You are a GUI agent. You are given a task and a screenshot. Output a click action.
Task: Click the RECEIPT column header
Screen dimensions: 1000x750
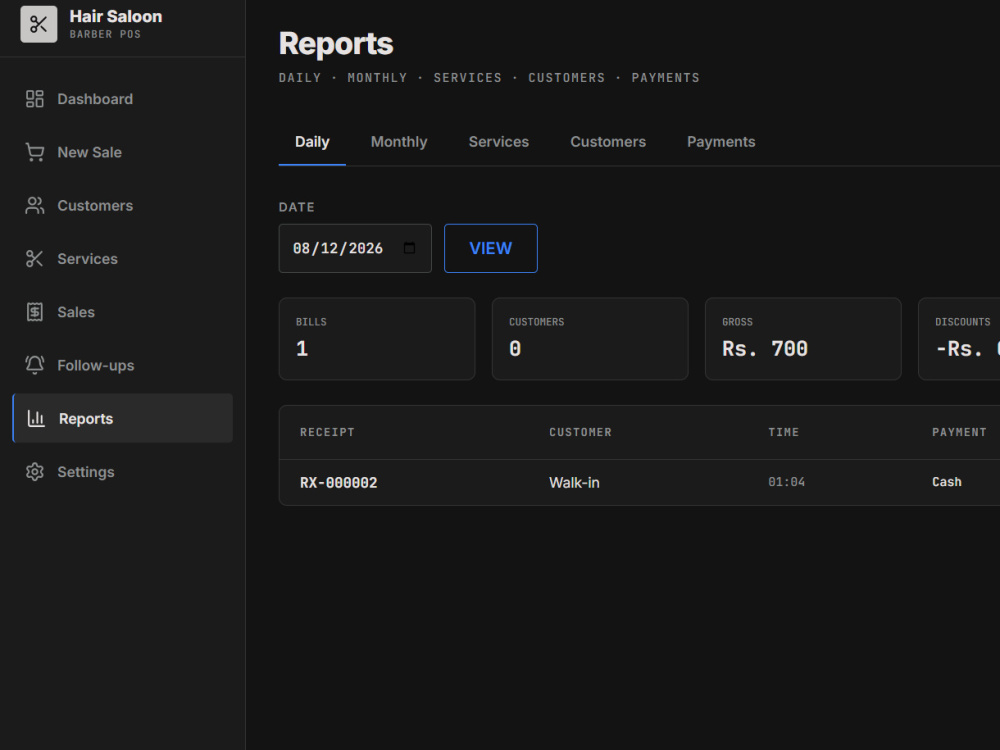327,432
